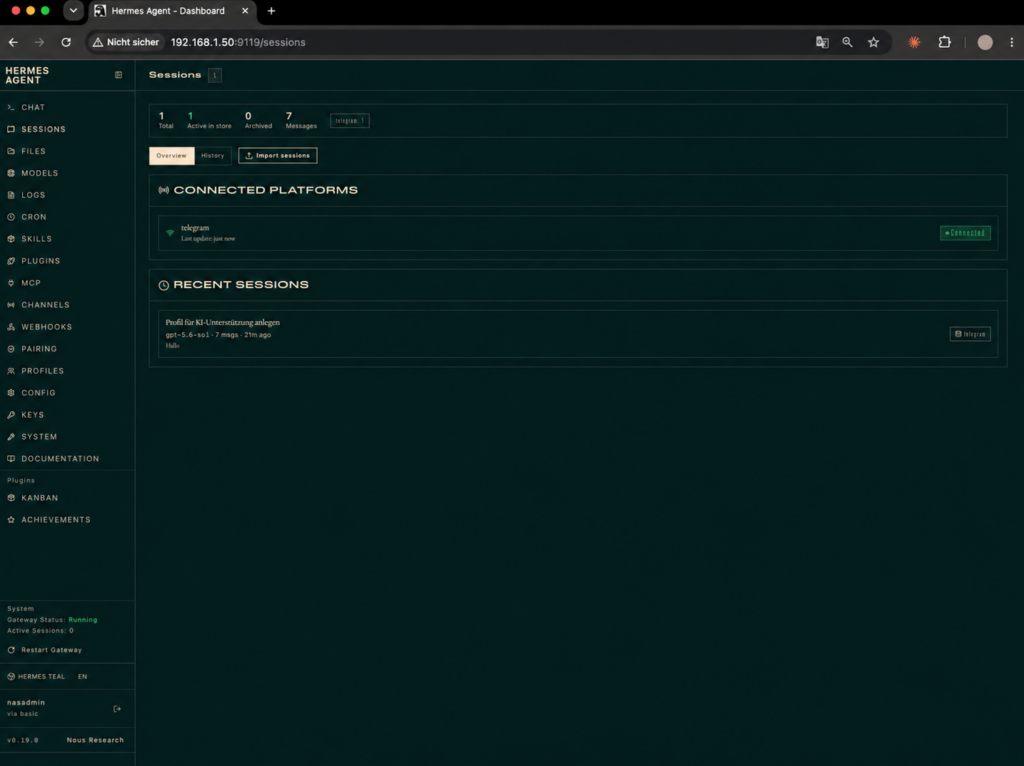
Task: Open the Cron clock icon
Action: [x=11, y=217]
